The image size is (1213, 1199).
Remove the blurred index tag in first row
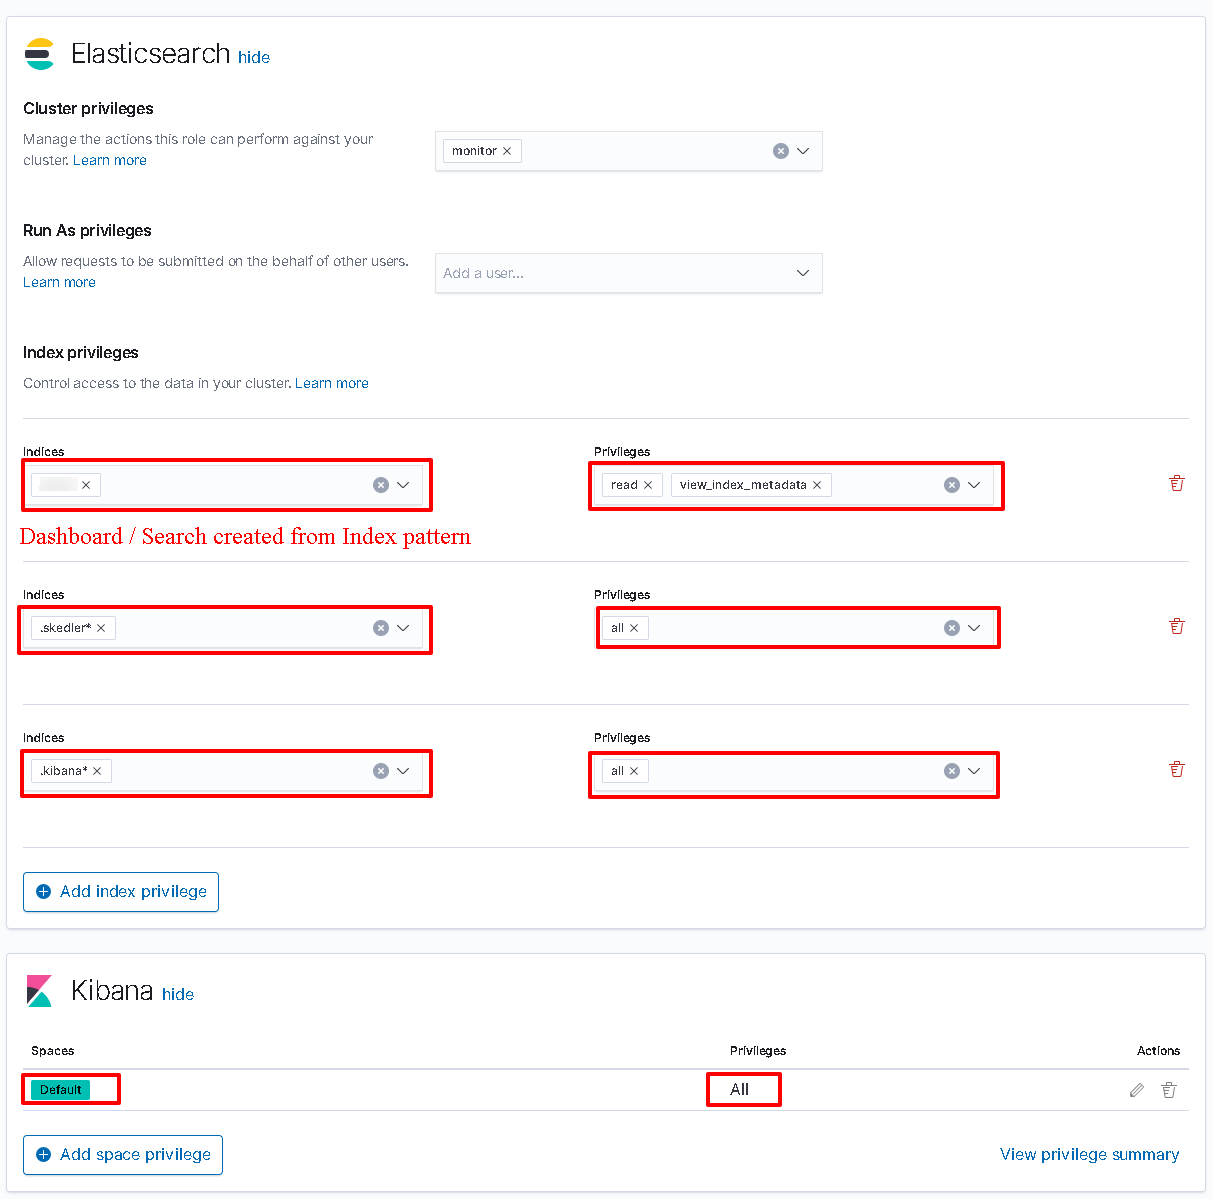coord(86,485)
